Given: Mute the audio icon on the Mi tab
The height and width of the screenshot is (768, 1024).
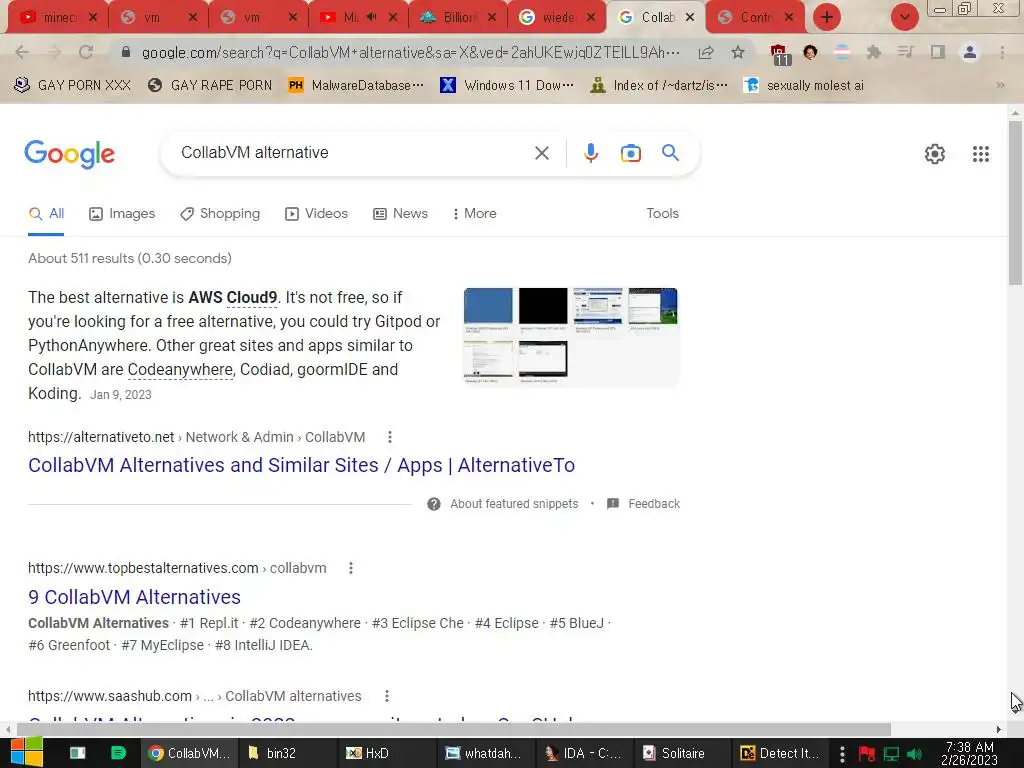Looking at the screenshot, I should coord(372,17).
